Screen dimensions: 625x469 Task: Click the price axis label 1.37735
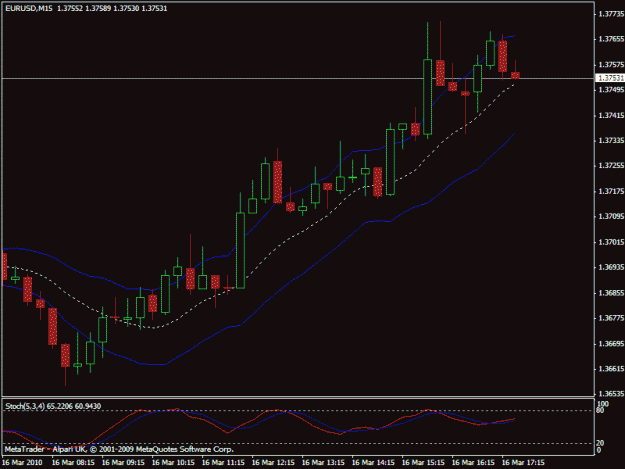click(x=611, y=14)
